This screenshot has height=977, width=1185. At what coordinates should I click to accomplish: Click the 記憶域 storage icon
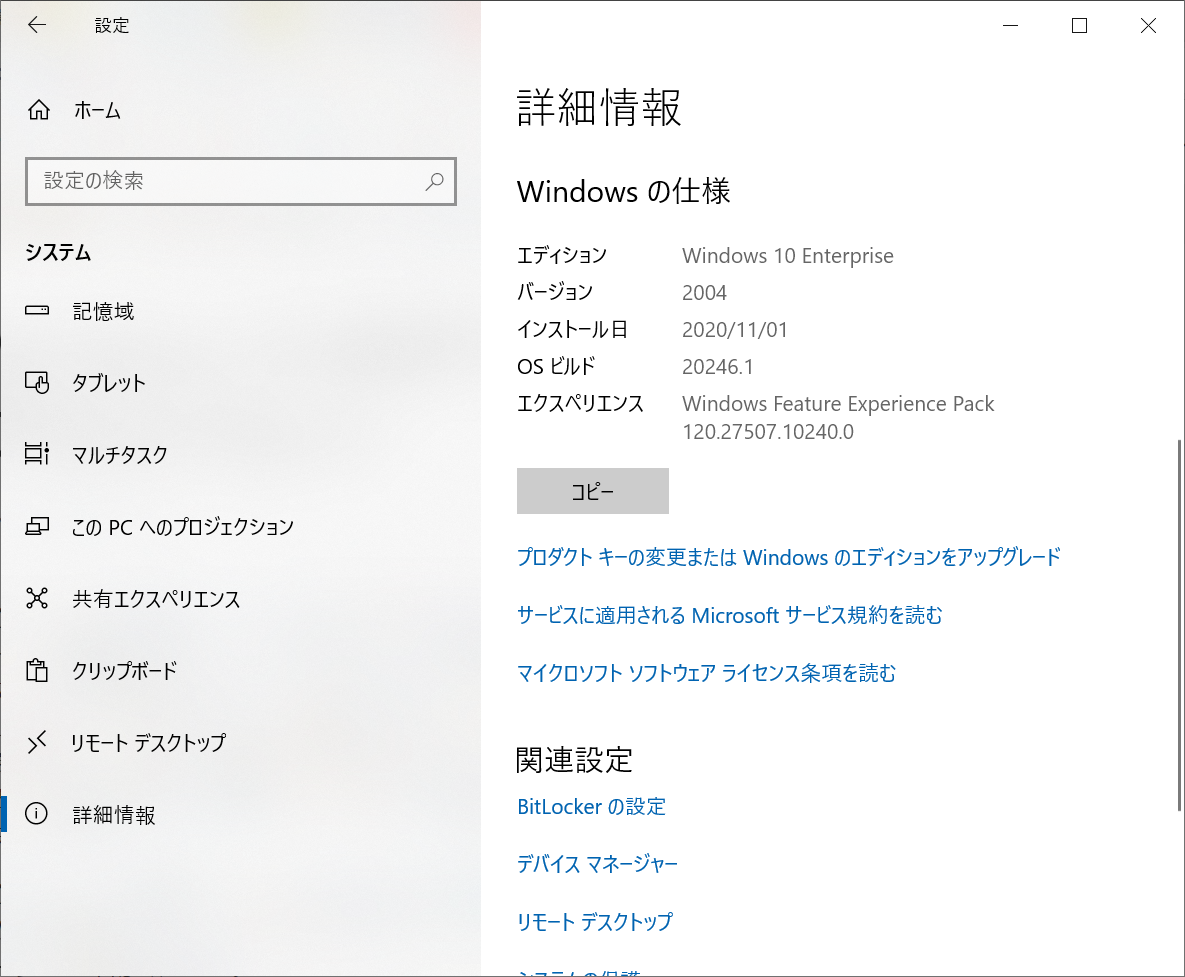pos(37,311)
